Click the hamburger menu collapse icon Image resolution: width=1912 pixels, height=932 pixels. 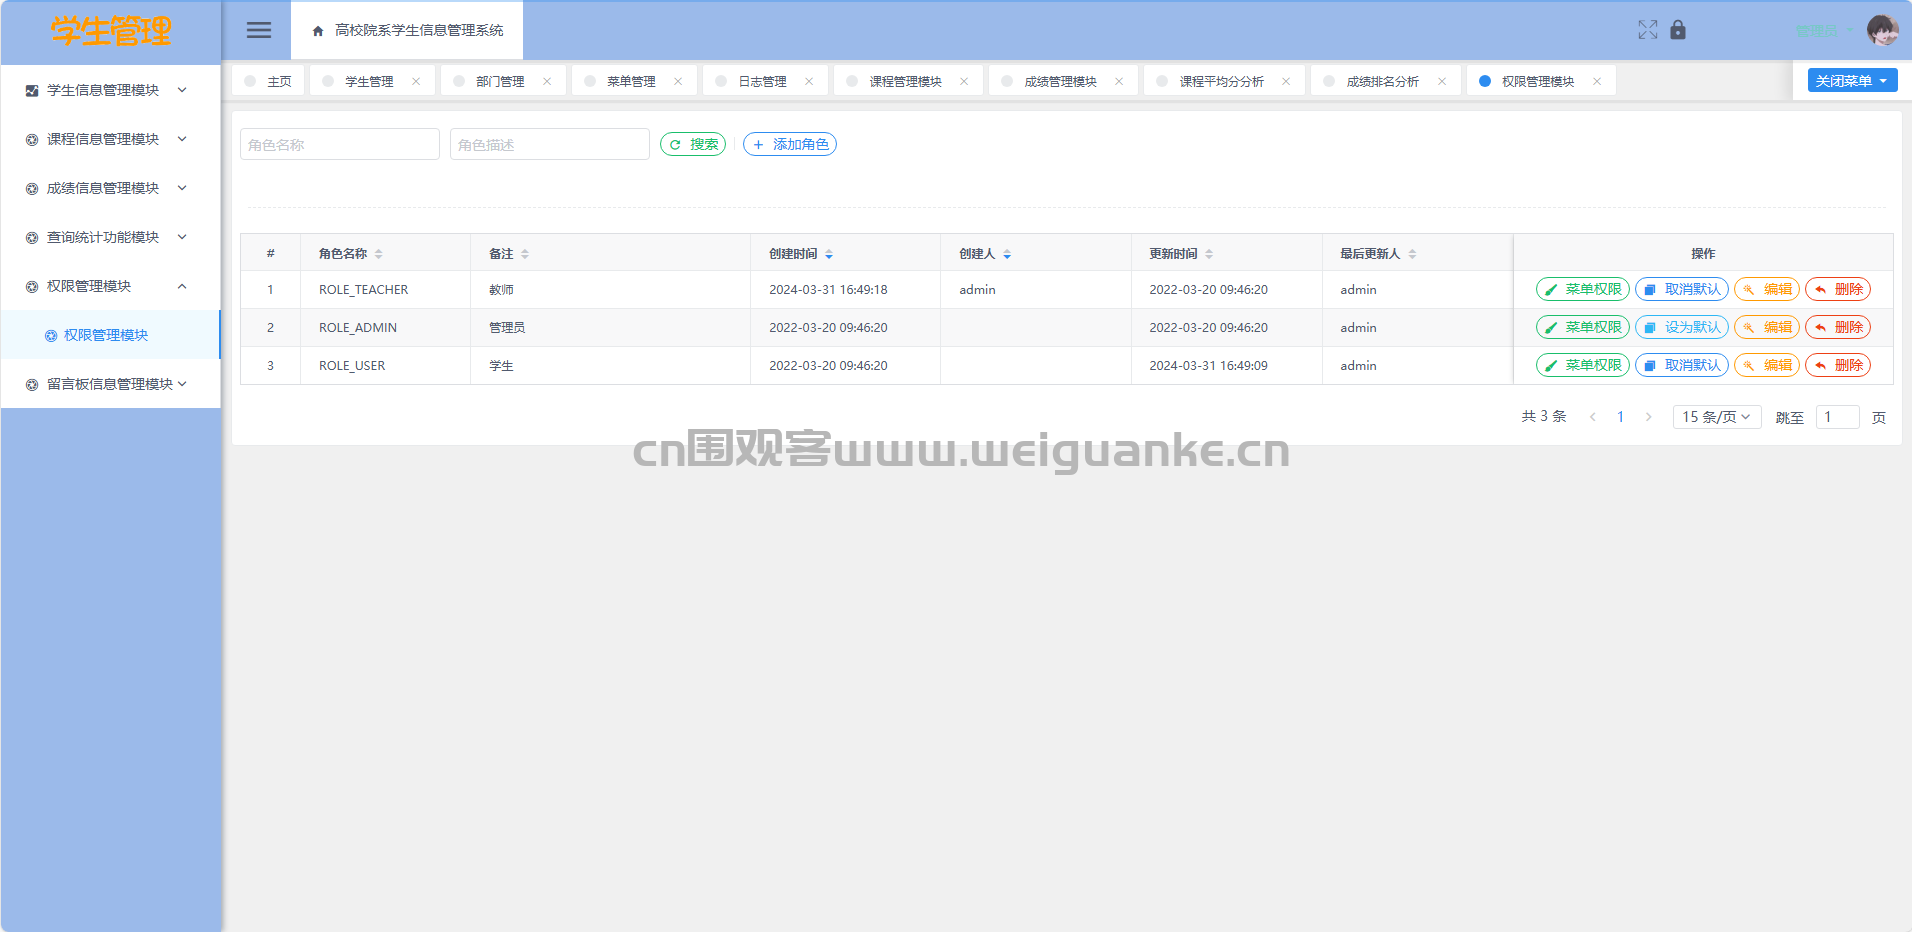(259, 30)
